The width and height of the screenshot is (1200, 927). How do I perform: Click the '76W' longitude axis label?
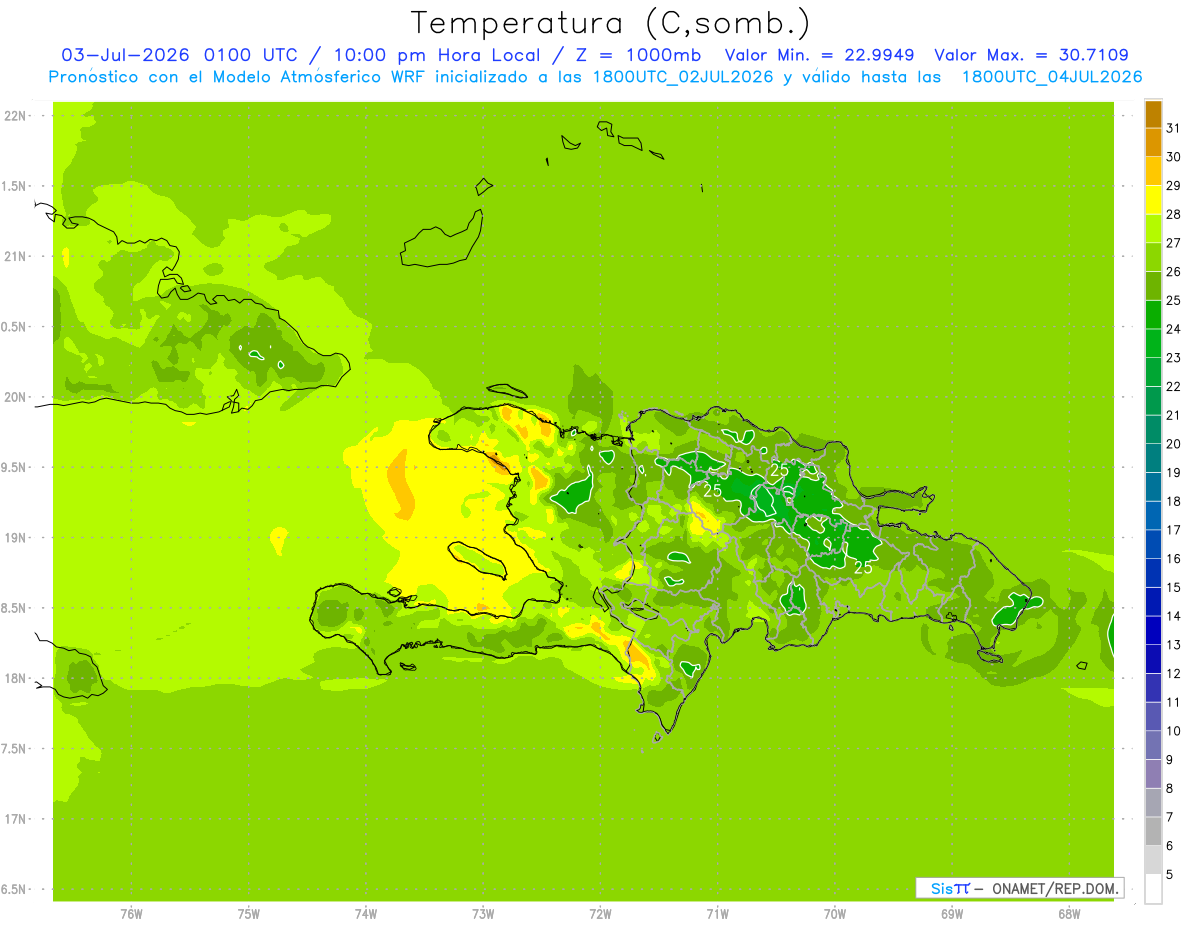coord(131,914)
